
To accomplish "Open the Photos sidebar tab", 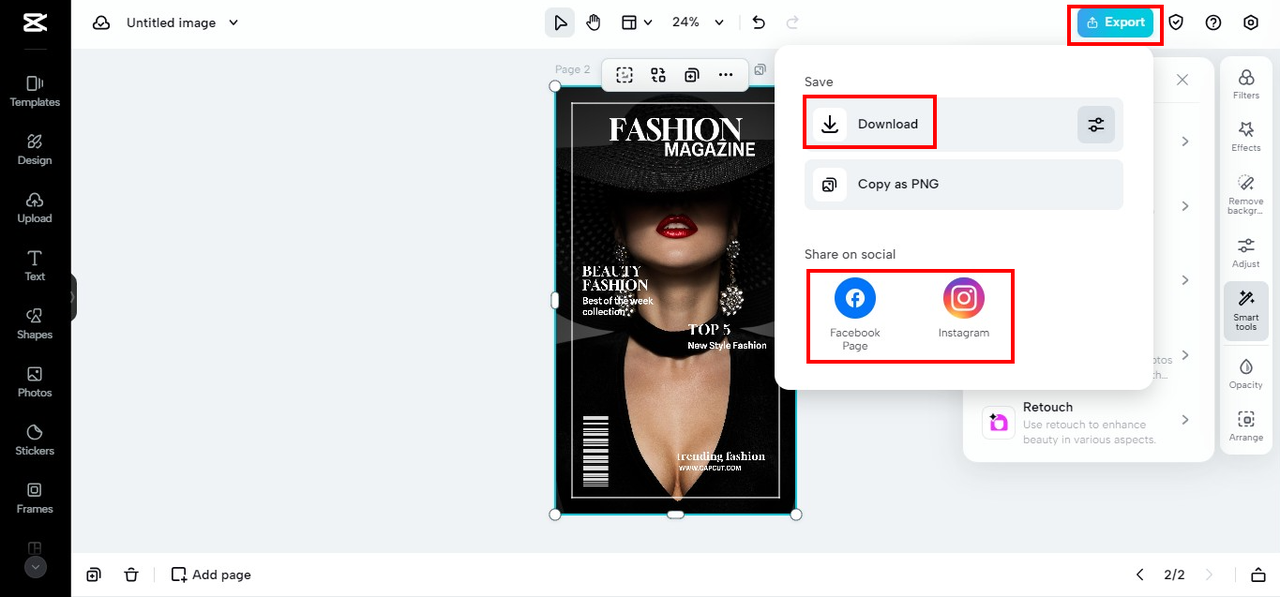I will pyautogui.click(x=35, y=381).
